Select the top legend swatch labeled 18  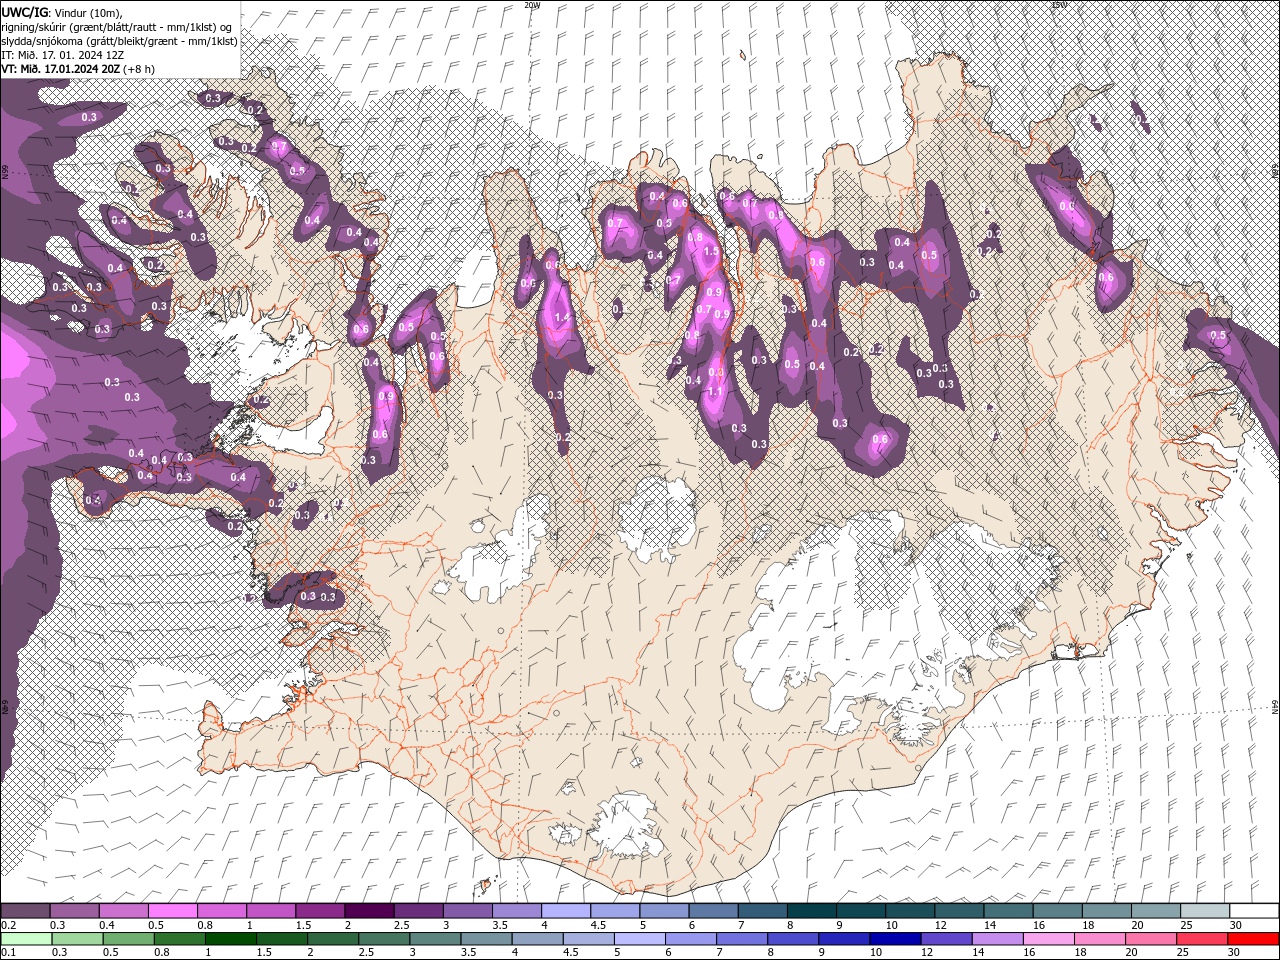coord(1105,911)
